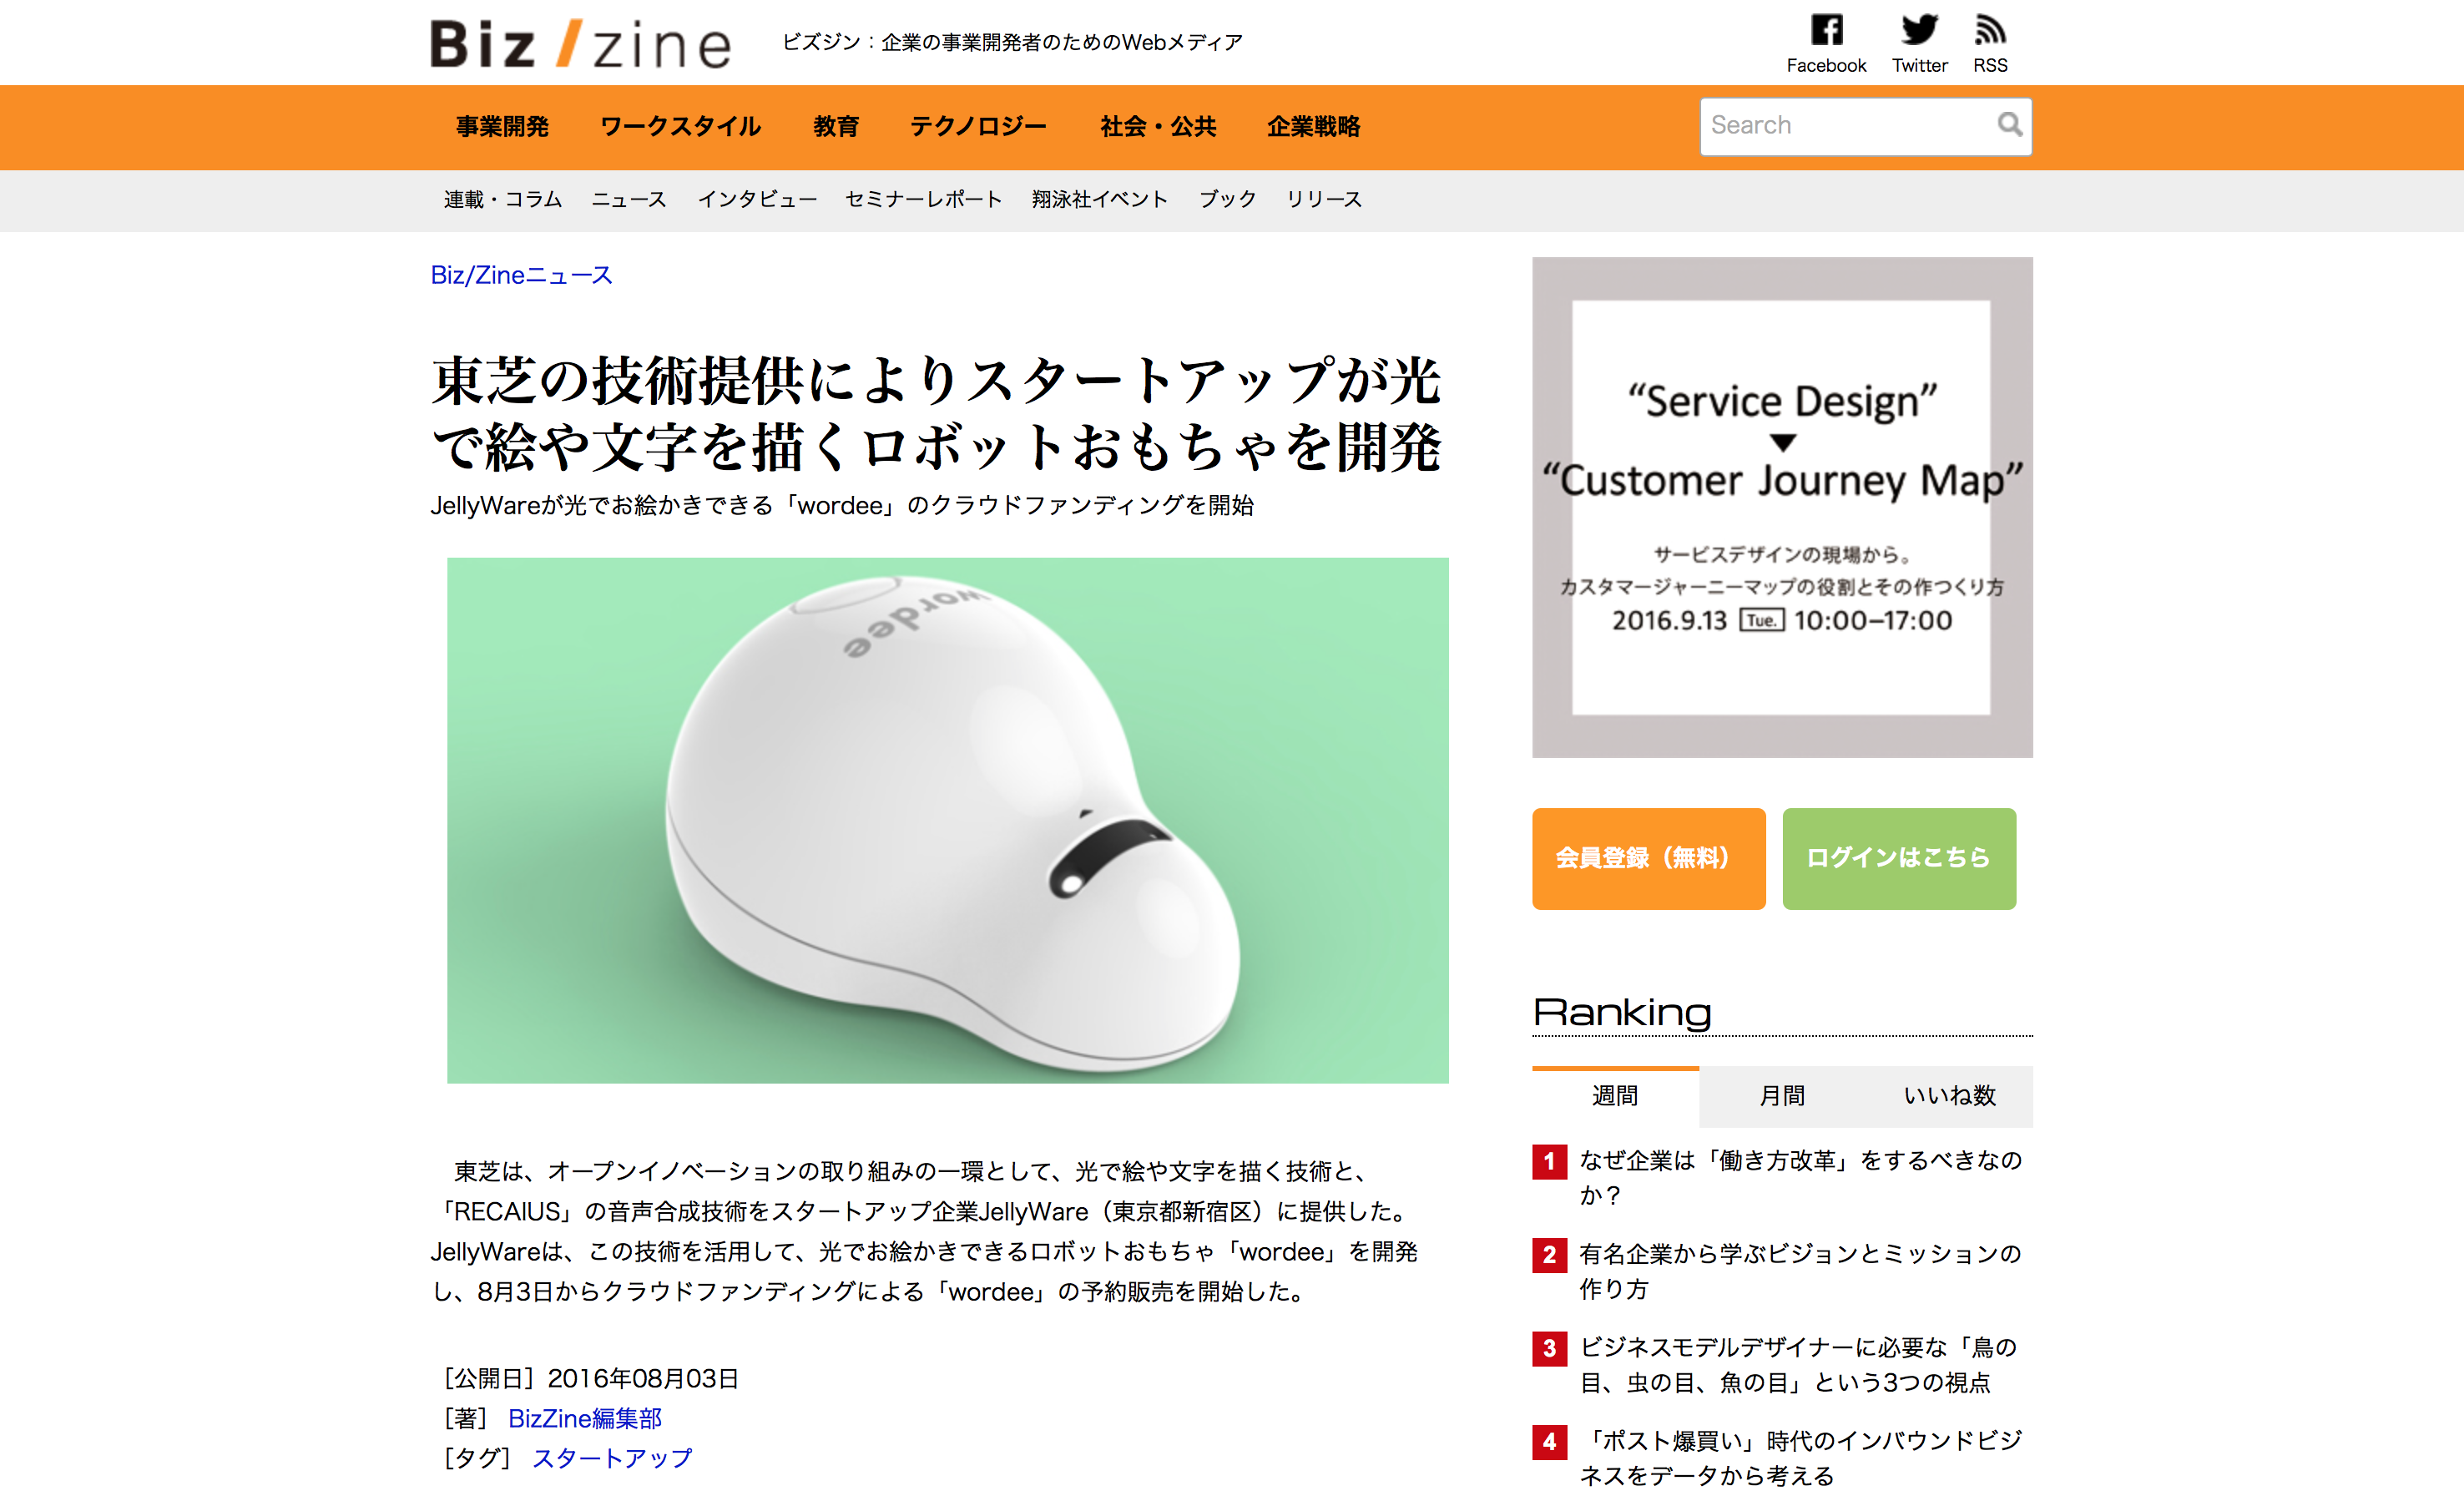
Task: Focus the Search input field
Action: point(1850,126)
